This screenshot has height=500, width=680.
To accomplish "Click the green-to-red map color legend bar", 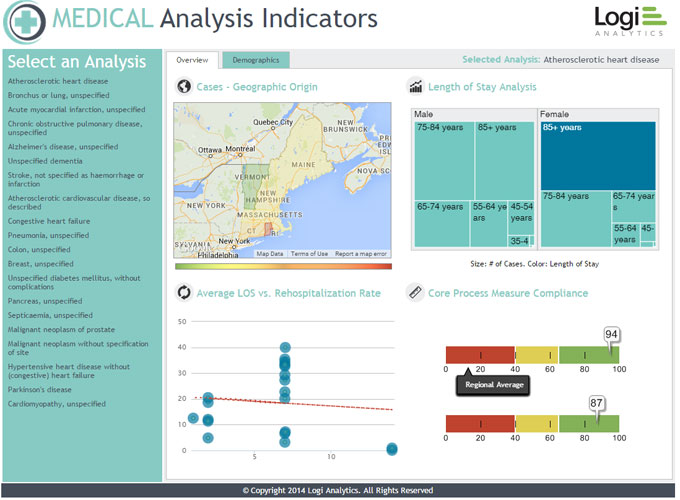I will click(283, 266).
